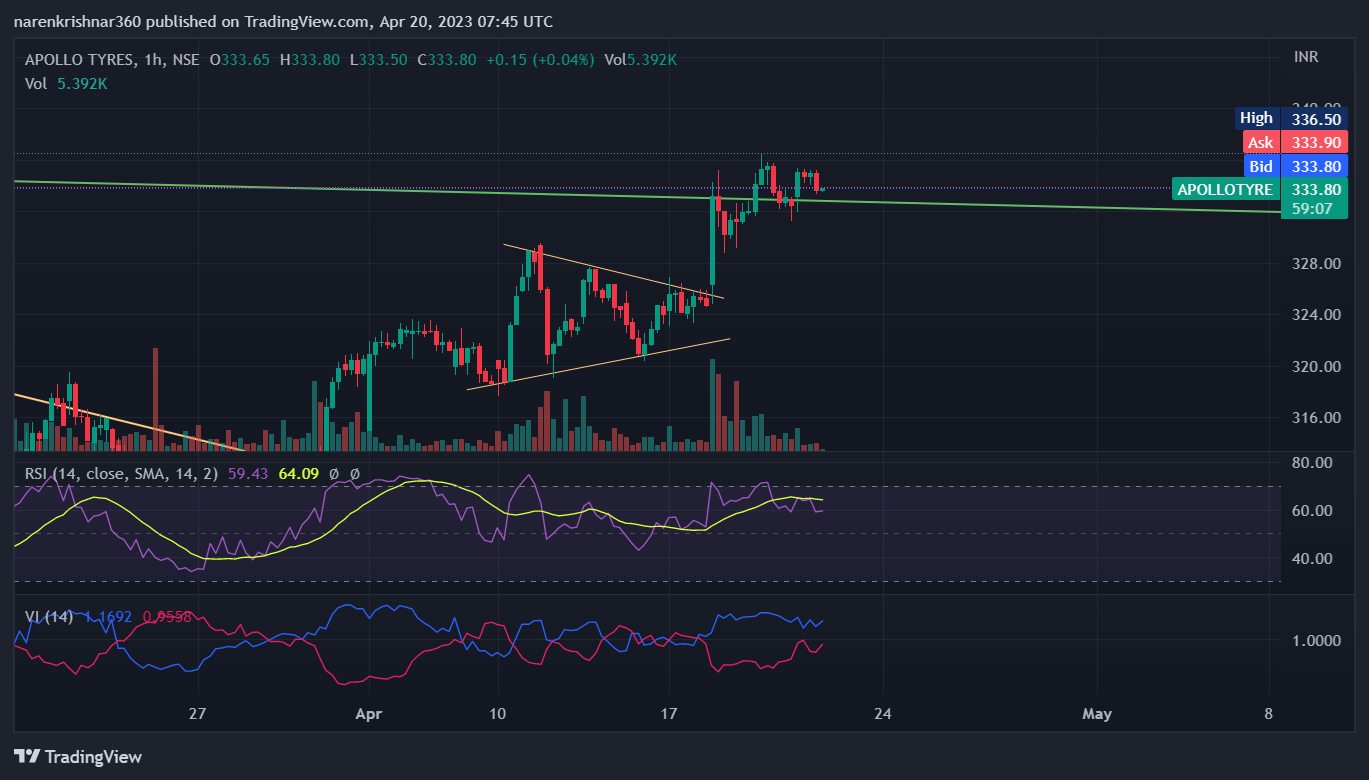
Task: Select the APOLLO TYRES, 1h, NSE title
Action: point(112,60)
